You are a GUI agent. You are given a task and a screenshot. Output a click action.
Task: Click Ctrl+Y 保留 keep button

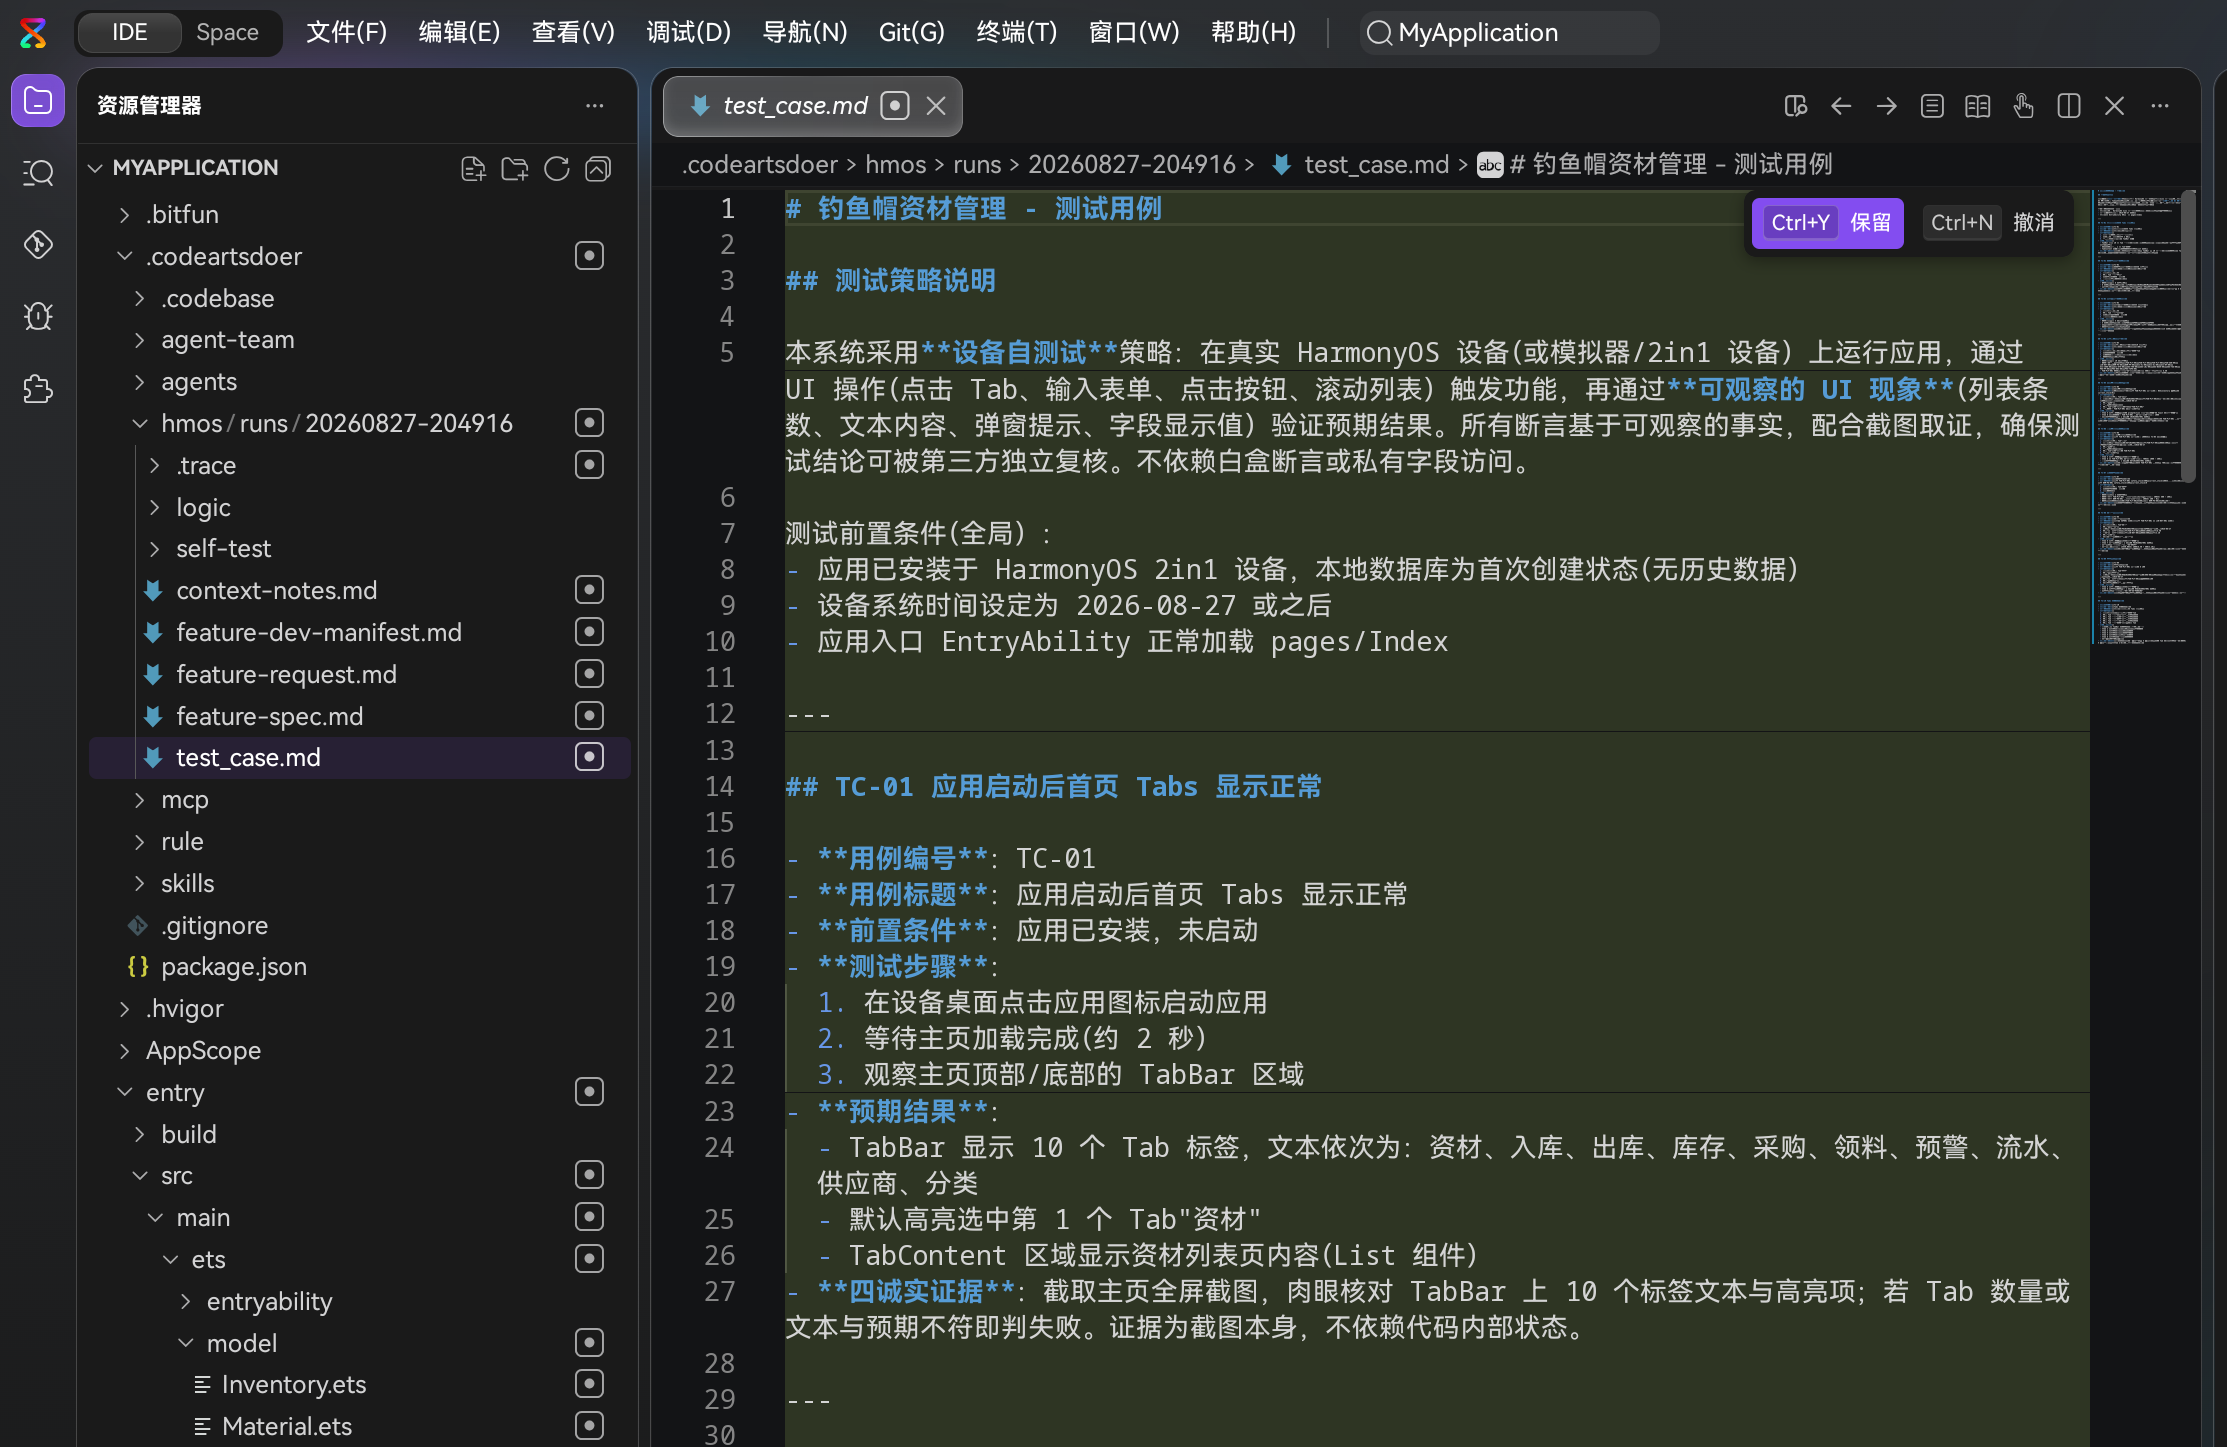coord(1828,223)
